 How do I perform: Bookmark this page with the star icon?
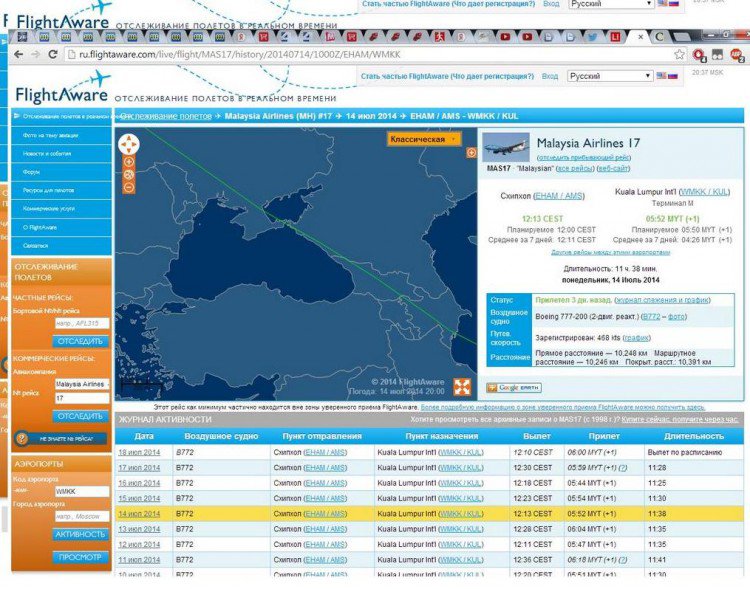coord(680,54)
